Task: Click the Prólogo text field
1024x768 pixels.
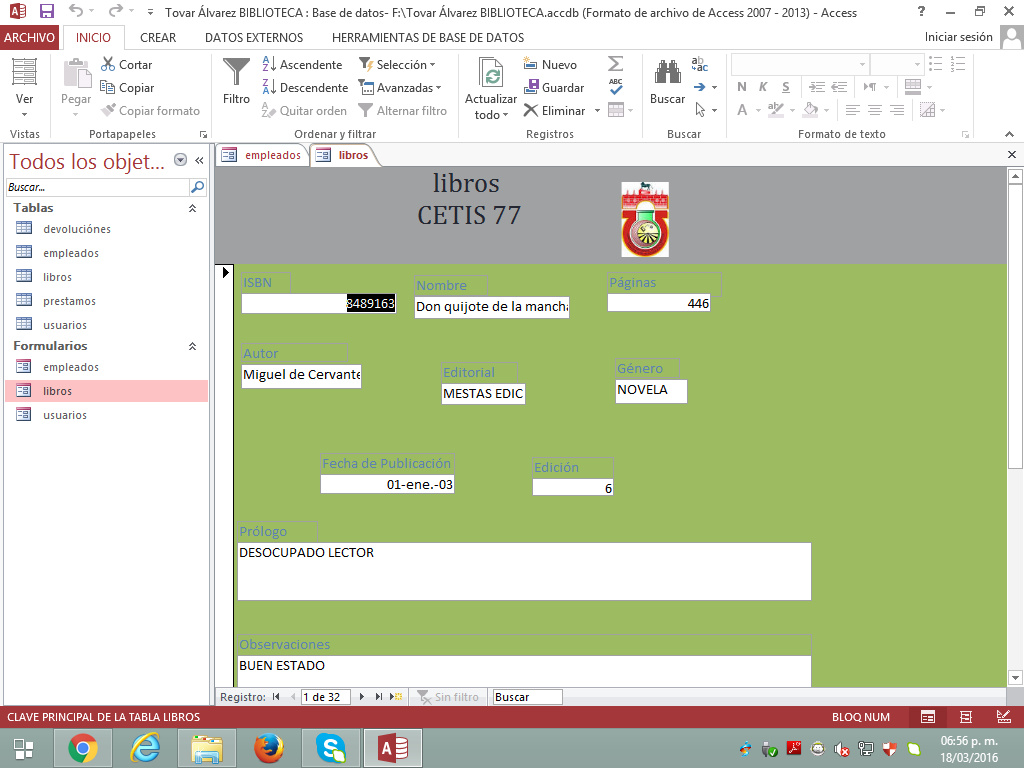Action: [x=523, y=571]
